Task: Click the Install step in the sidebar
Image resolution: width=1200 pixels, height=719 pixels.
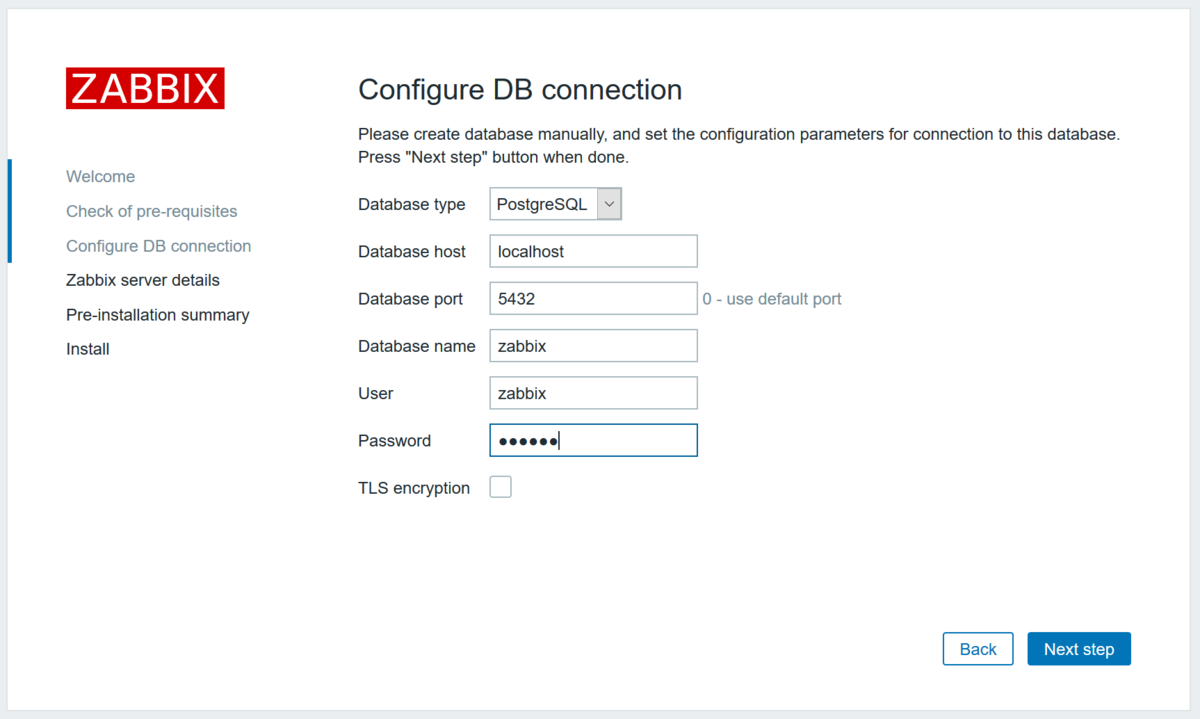Action: click(87, 348)
